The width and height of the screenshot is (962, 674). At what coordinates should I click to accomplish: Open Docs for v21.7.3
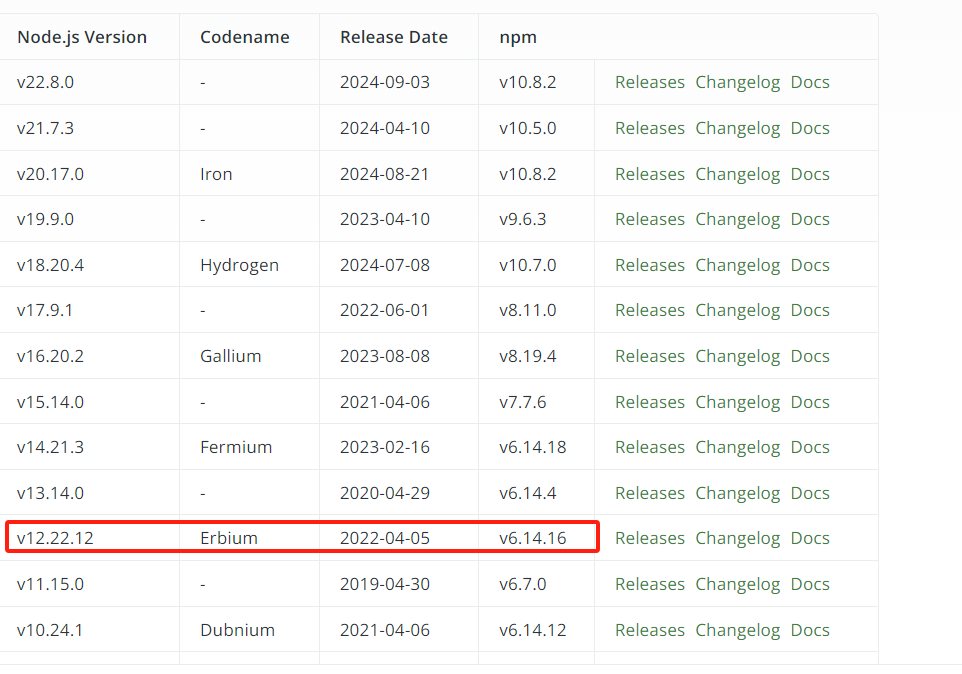click(810, 128)
